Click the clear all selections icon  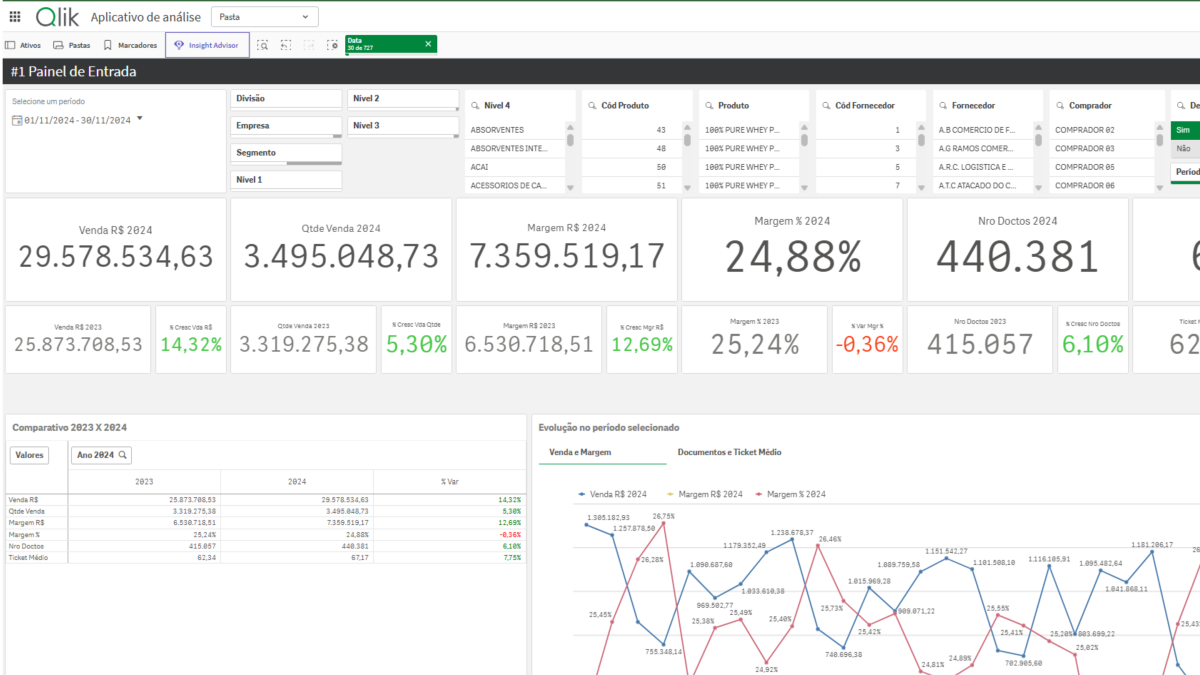333,45
